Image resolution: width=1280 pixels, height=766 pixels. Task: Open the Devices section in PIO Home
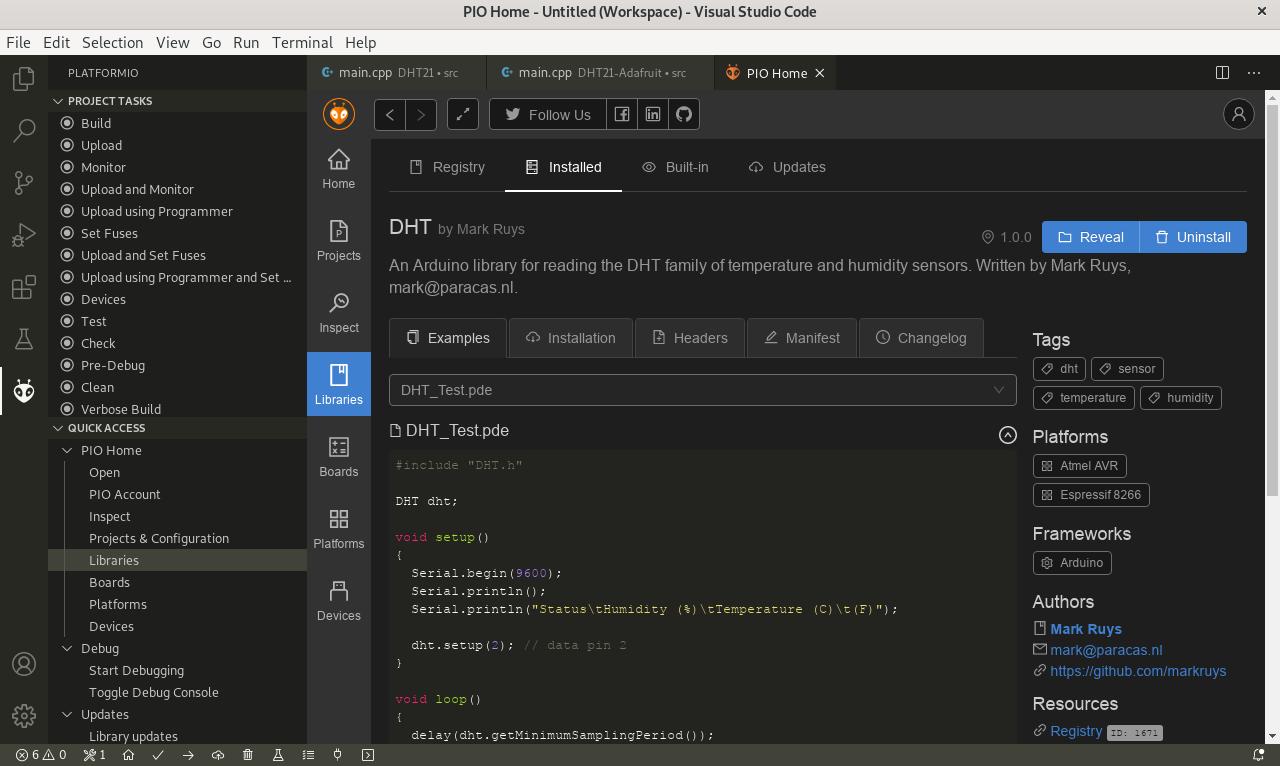(x=339, y=601)
